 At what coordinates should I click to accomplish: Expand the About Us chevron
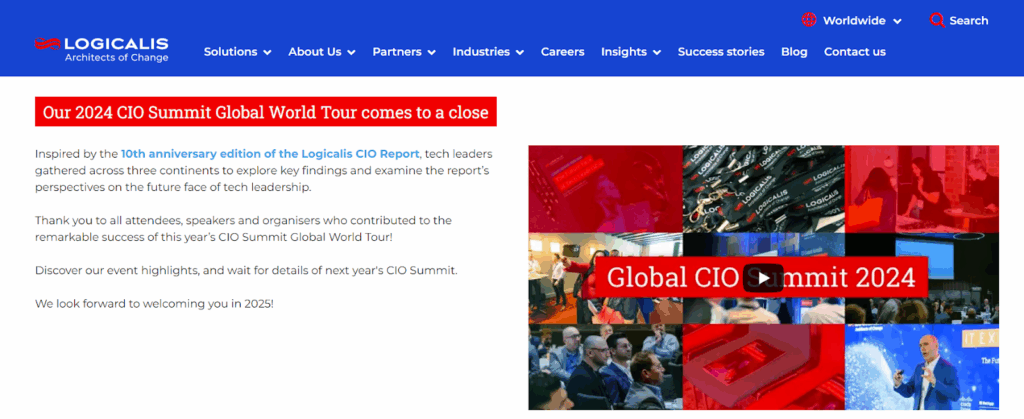coord(351,53)
